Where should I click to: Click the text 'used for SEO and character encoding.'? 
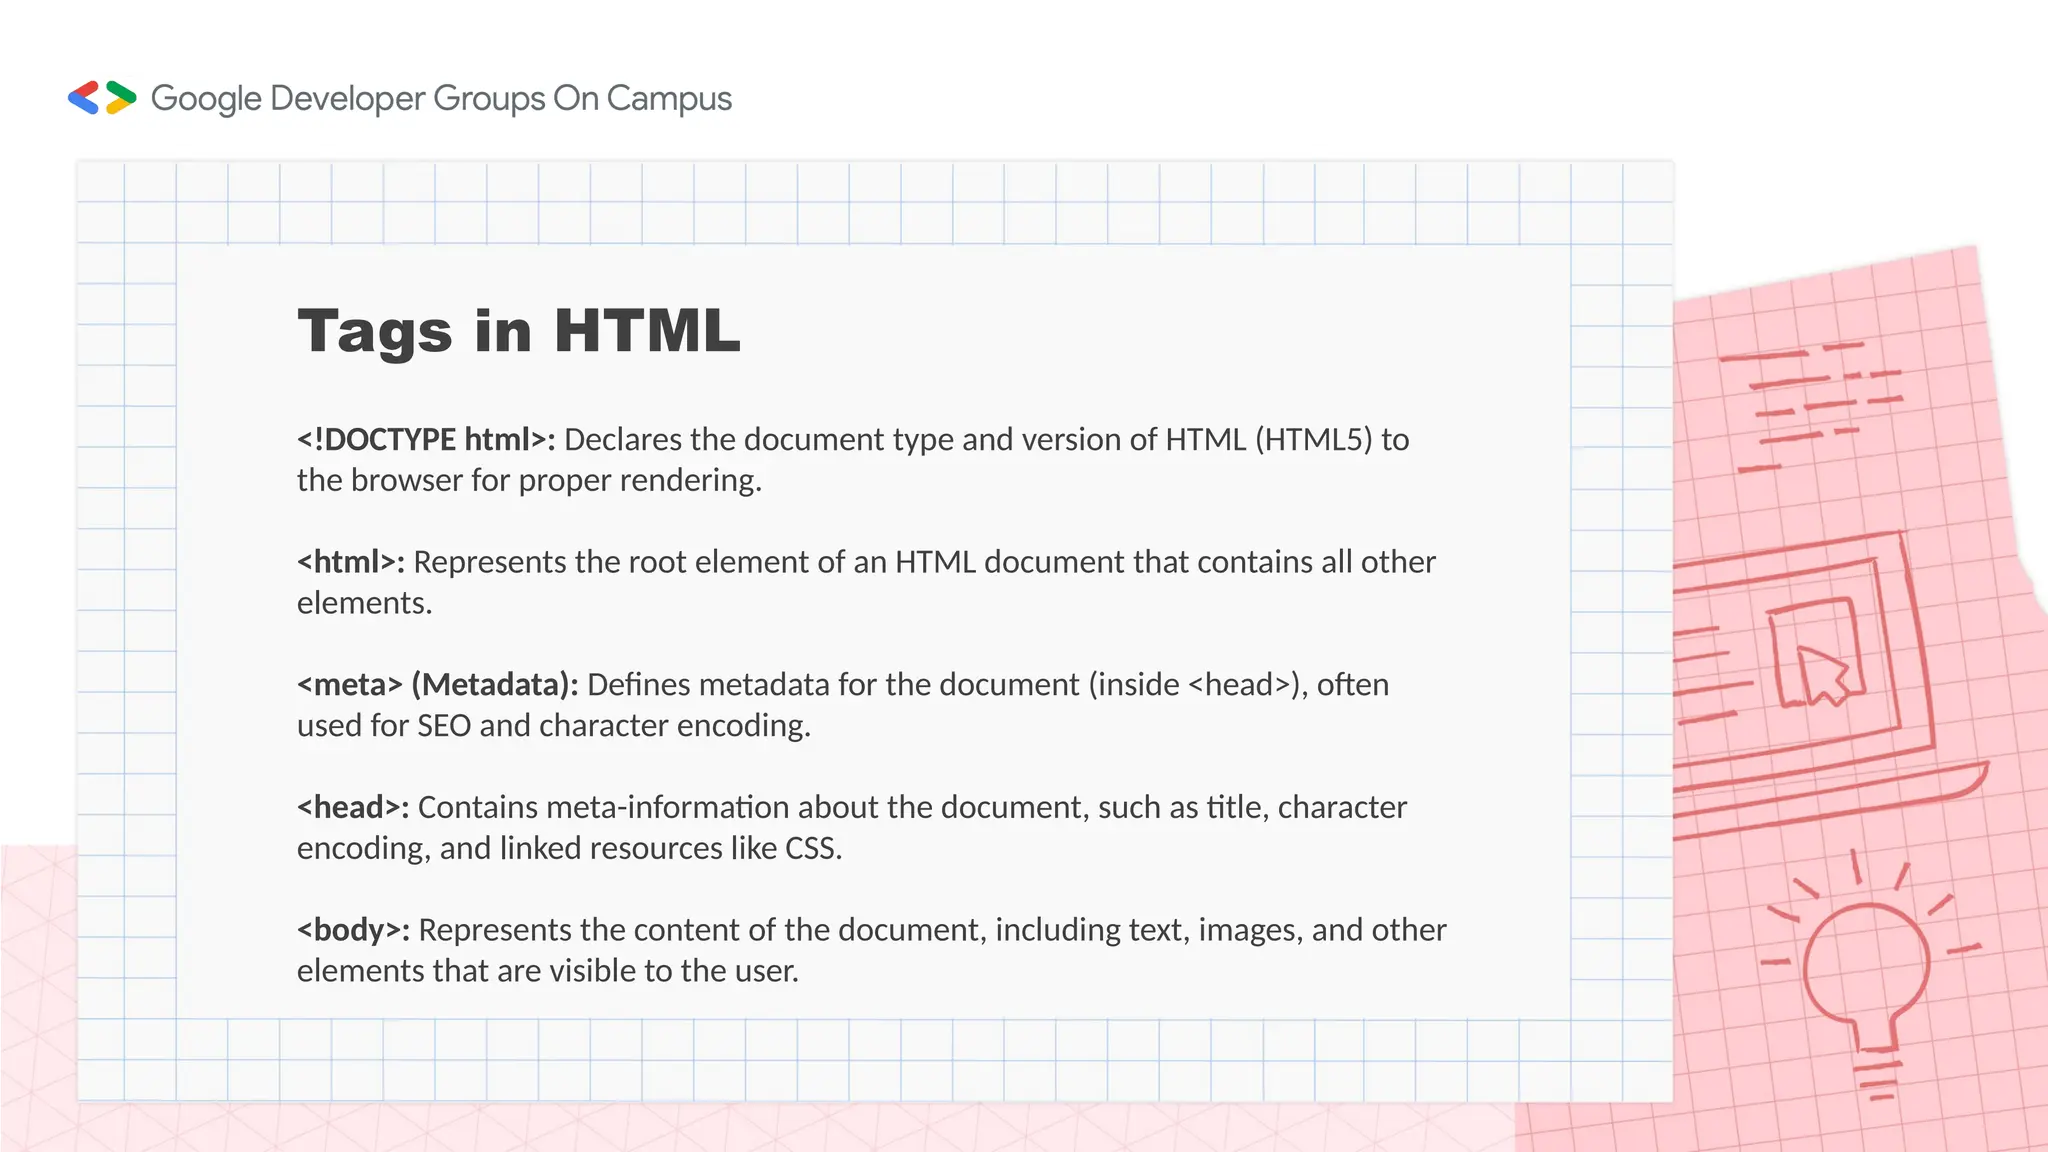tap(554, 726)
